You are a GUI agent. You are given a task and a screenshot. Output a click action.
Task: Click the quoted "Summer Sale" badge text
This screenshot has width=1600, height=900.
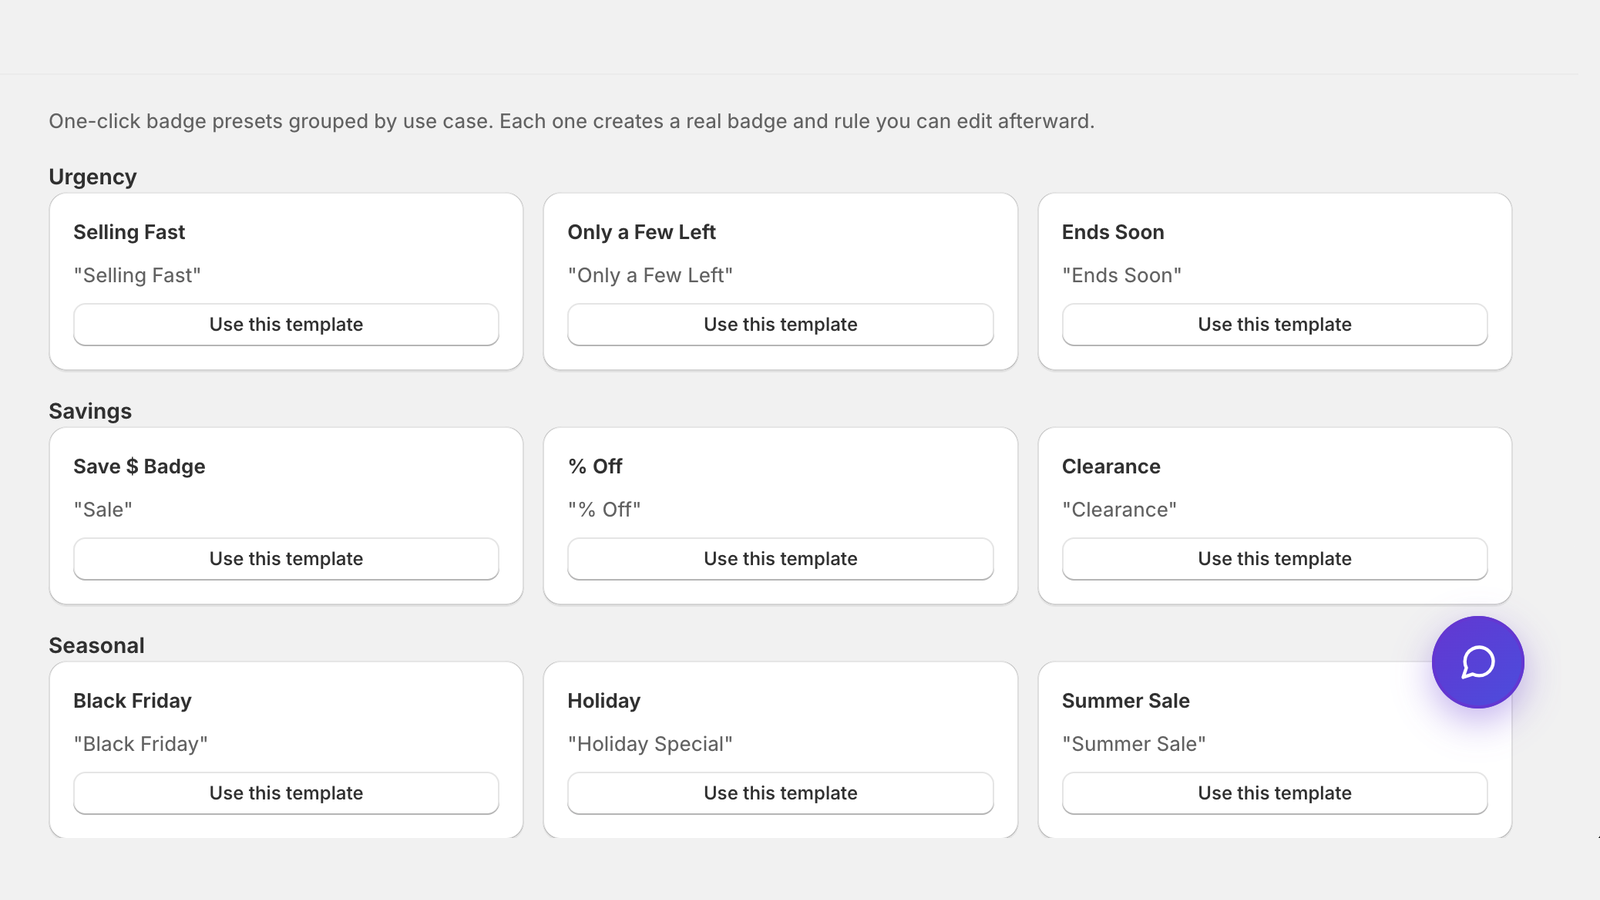click(x=1134, y=744)
